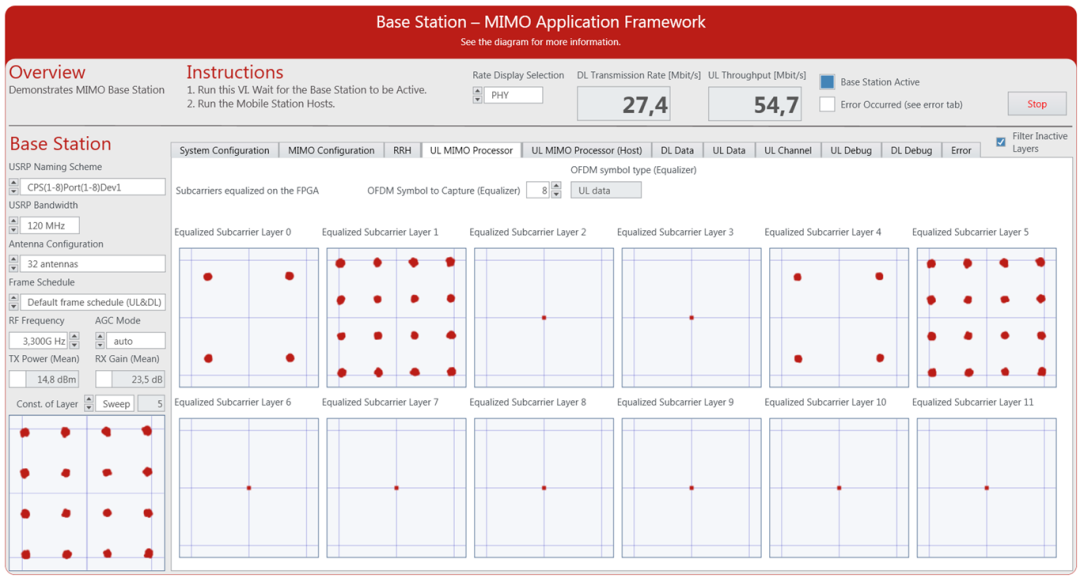This screenshot has width=1080, height=578.
Task: Click the Base Station Active indicator
Action: [x=827, y=82]
